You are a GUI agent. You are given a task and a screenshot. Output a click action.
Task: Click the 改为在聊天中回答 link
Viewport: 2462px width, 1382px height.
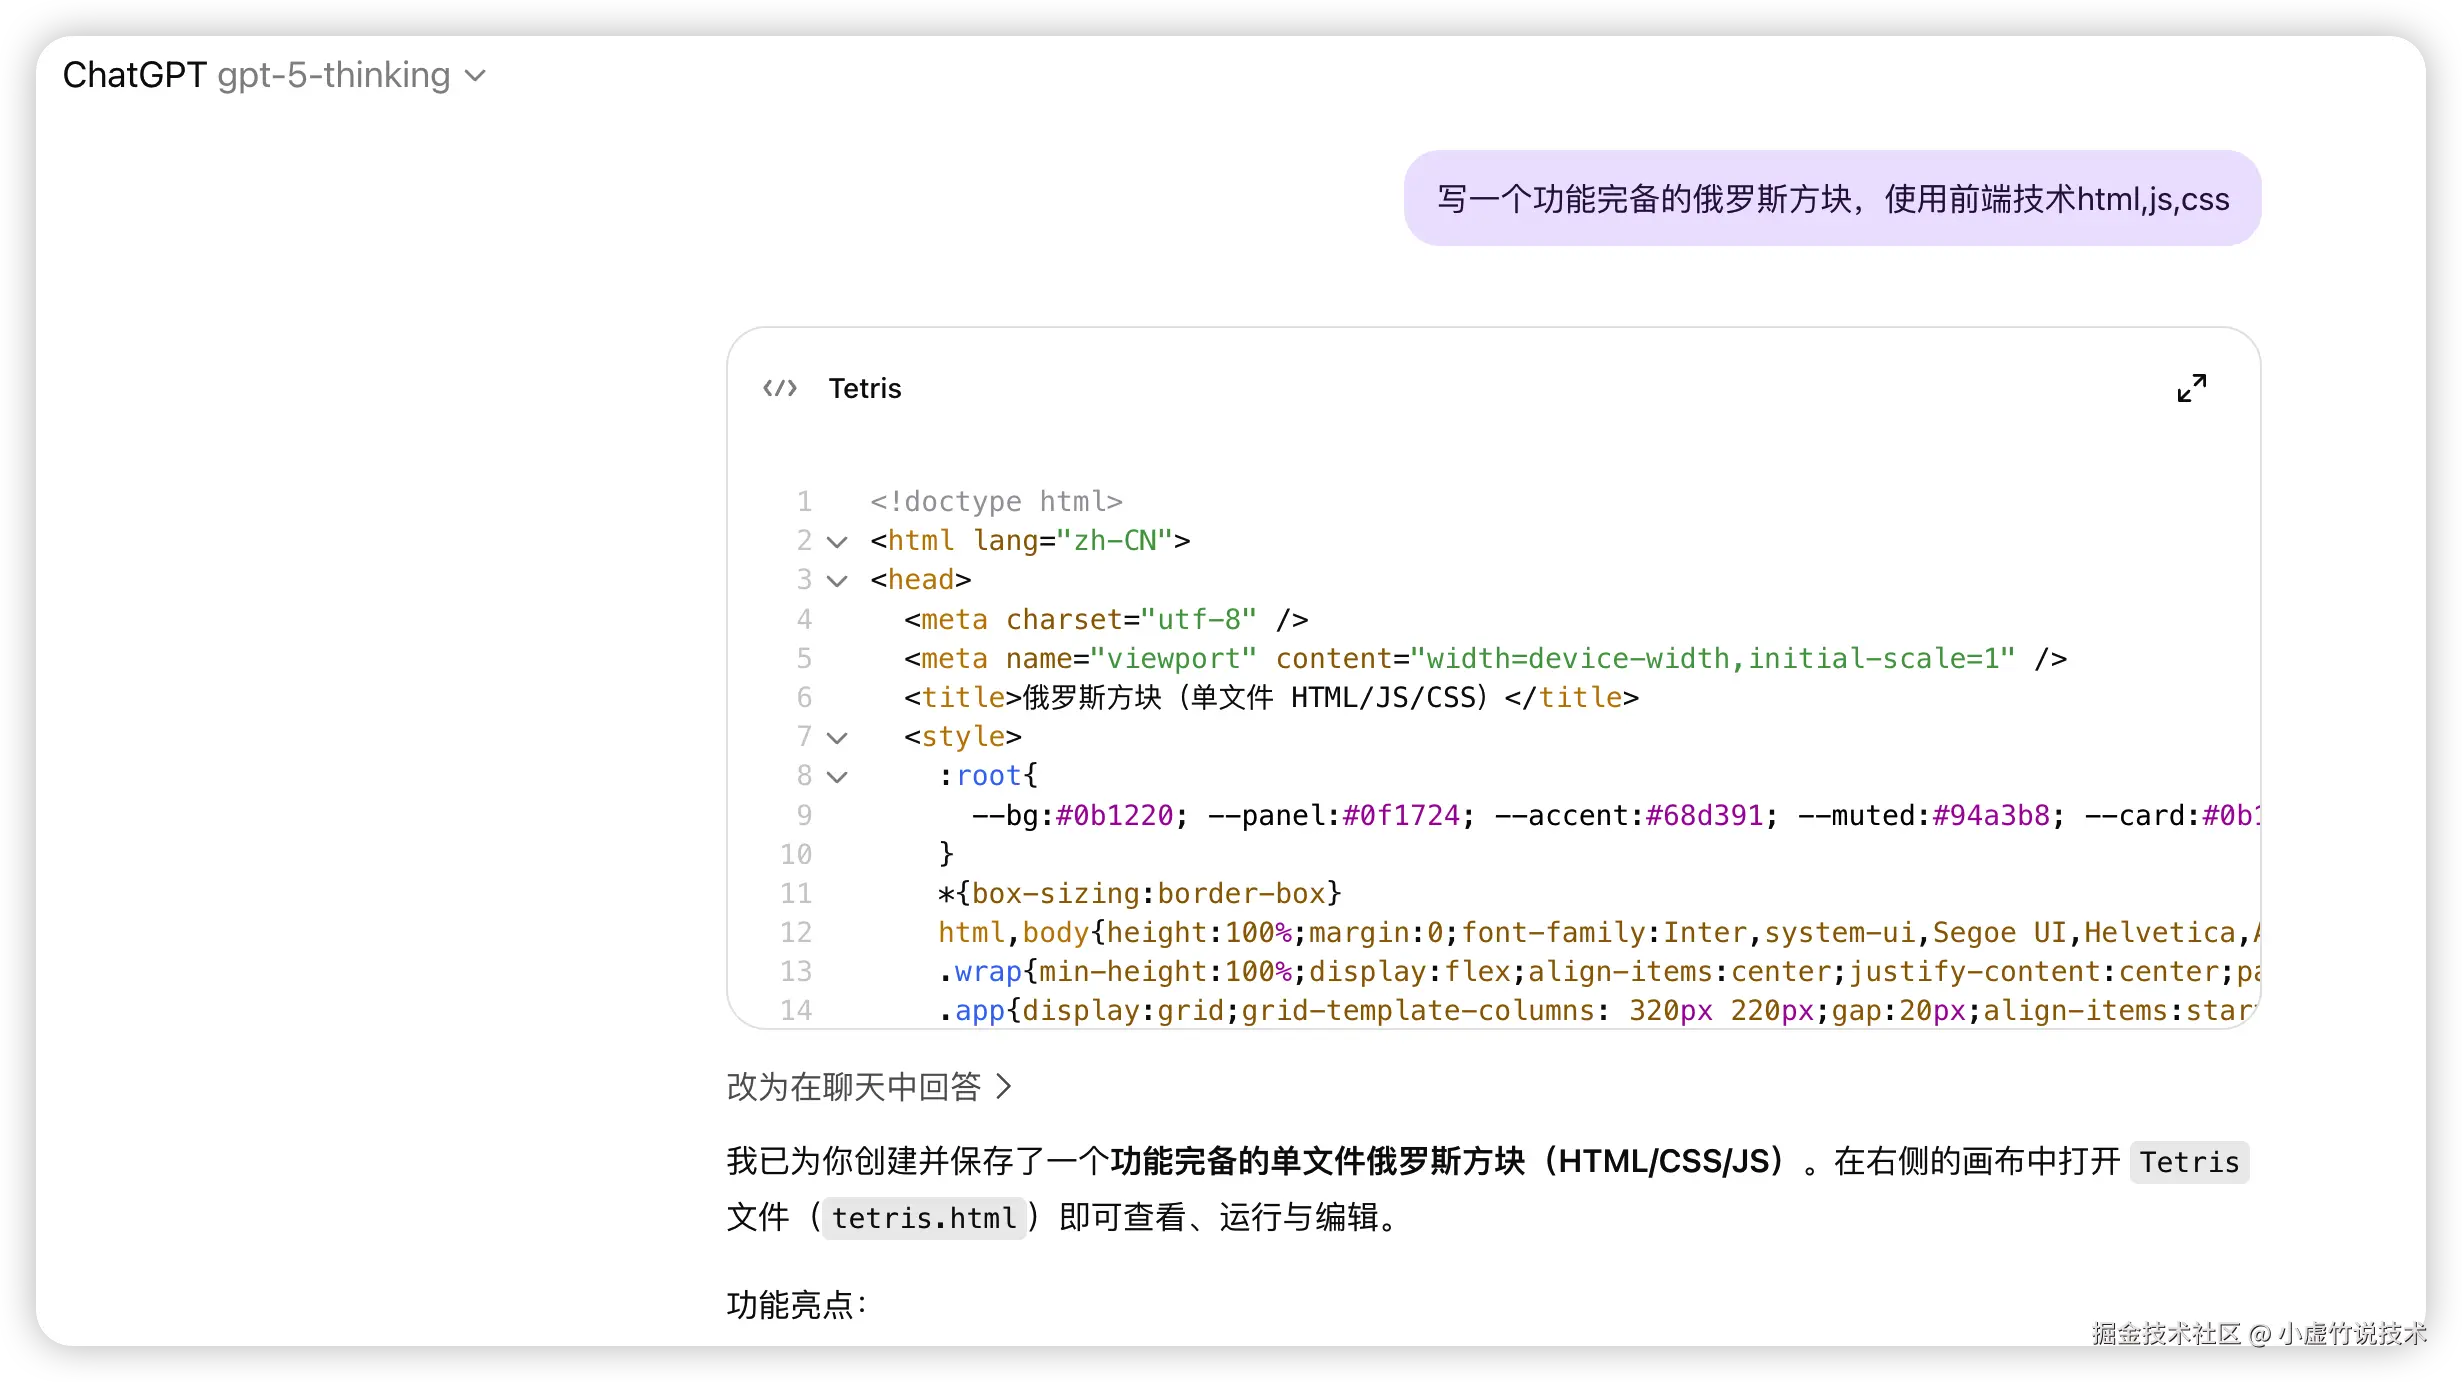click(853, 1086)
